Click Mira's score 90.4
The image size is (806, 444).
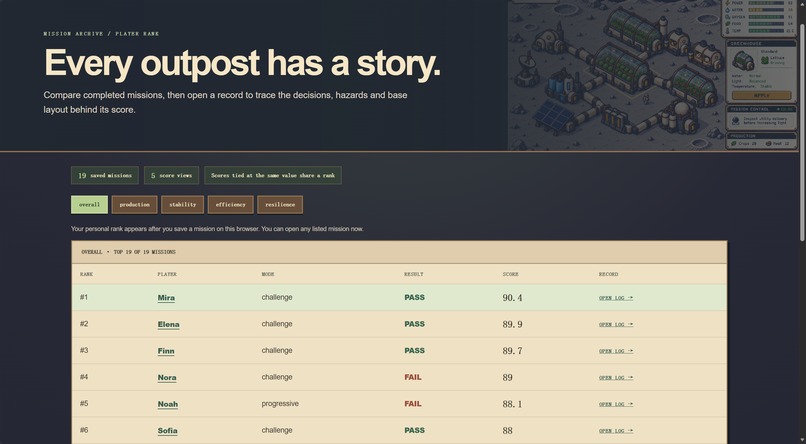(x=512, y=298)
